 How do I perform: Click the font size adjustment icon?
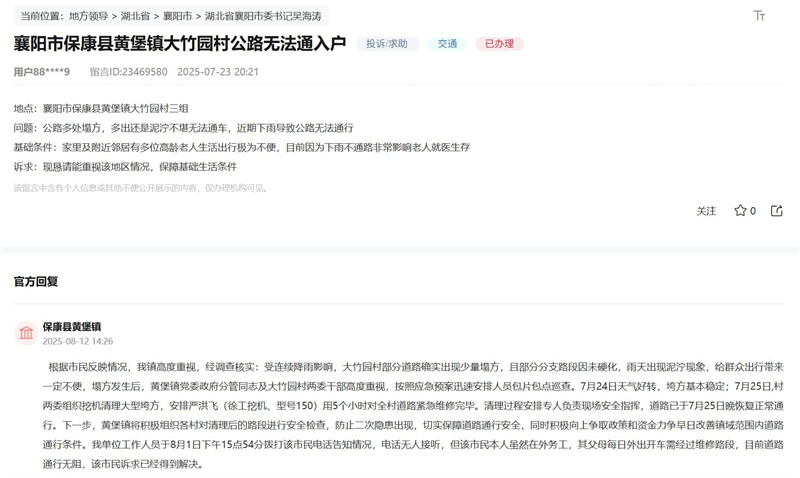coord(759,16)
